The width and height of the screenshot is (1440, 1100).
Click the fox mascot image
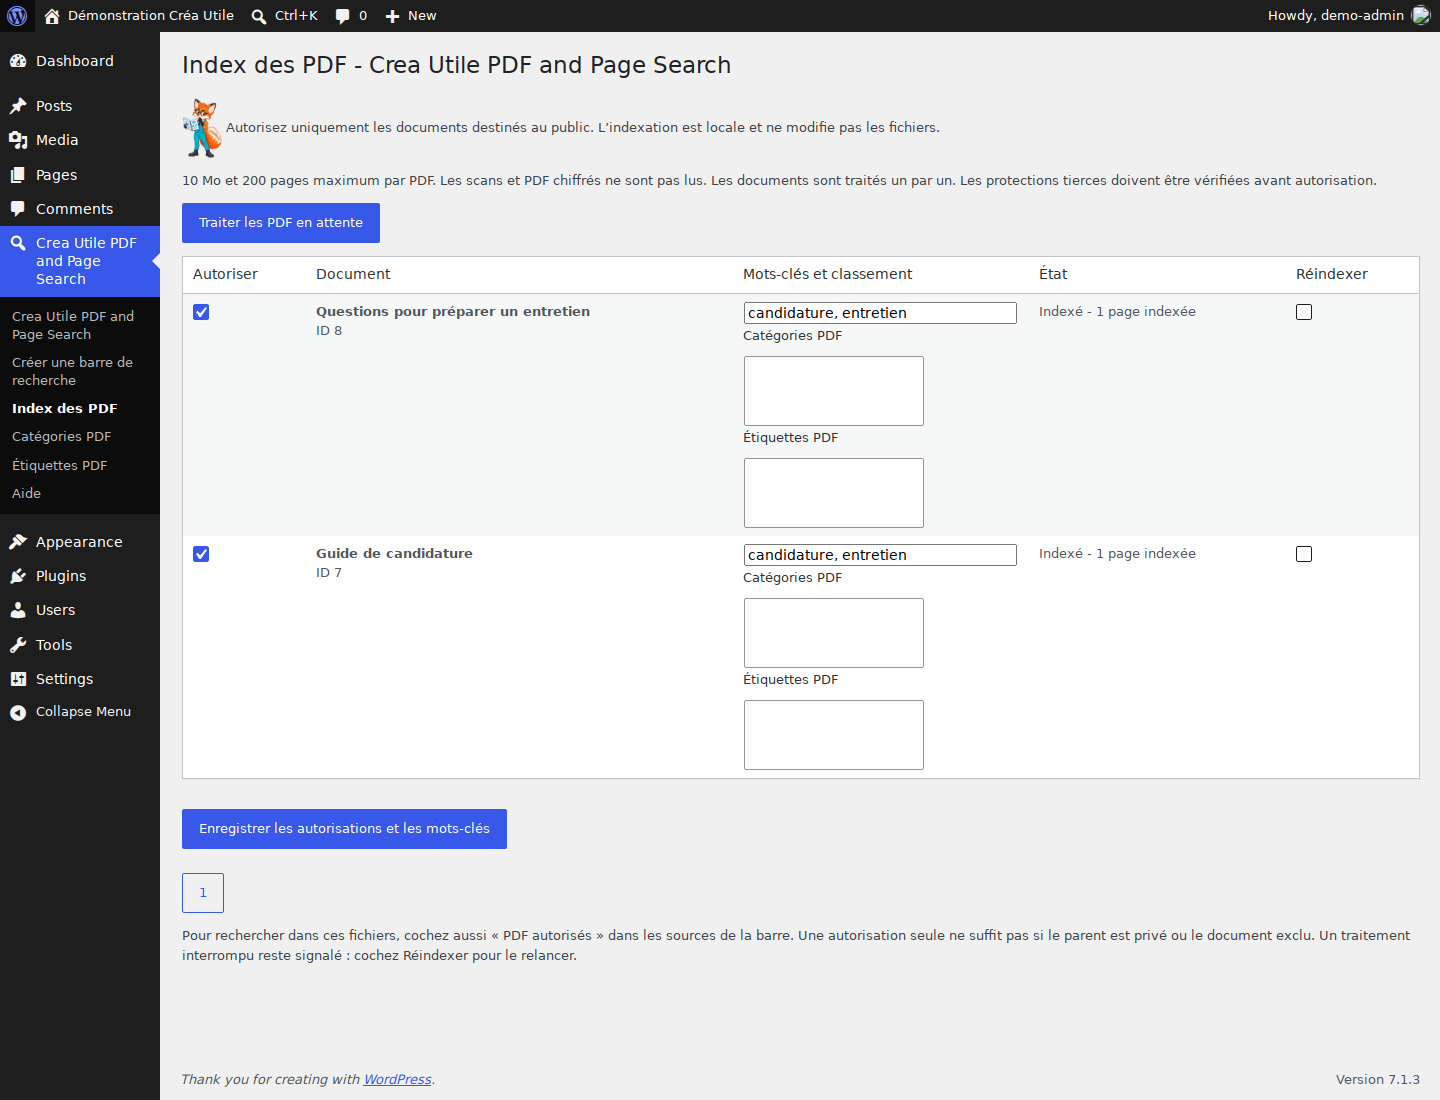point(202,128)
